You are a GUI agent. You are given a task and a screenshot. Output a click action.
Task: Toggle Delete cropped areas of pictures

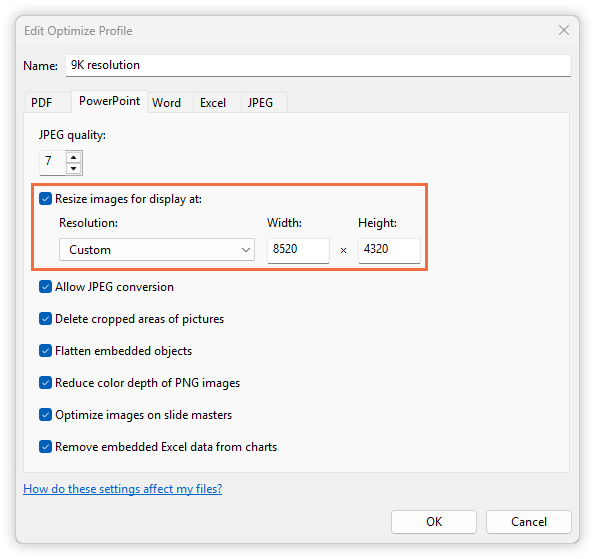click(45, 318)
